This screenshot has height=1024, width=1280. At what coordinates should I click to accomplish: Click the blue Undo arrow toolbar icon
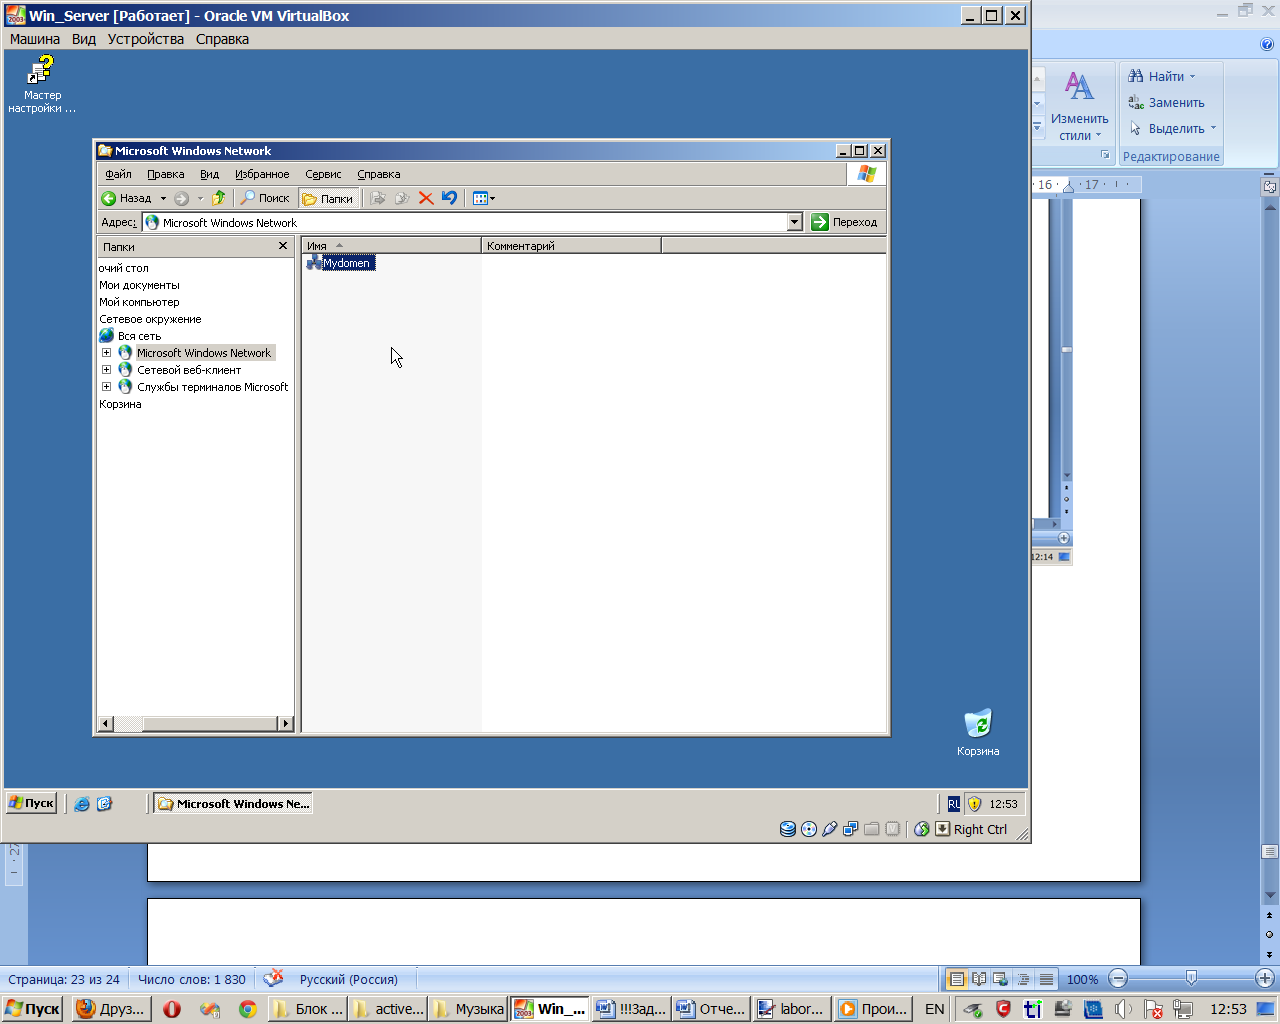click(x=450, y=198)
